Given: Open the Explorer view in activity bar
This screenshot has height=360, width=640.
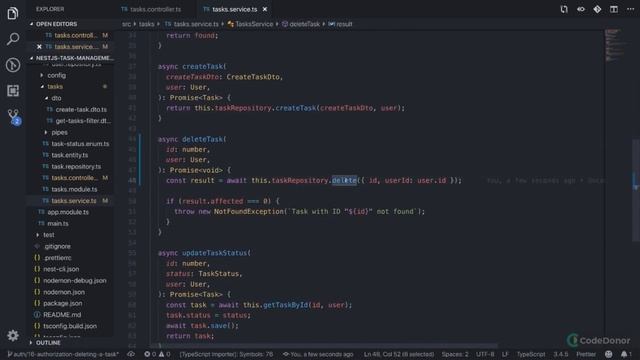Looking at the screenshot, I should coord(13,13).
